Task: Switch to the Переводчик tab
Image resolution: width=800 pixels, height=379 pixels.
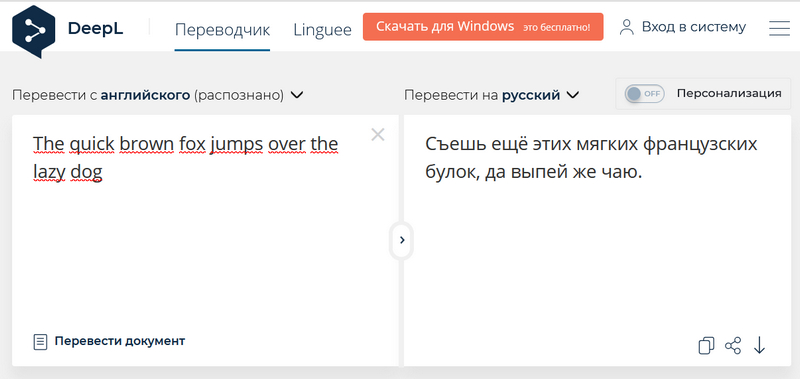Action: click(x=222, y=29)
